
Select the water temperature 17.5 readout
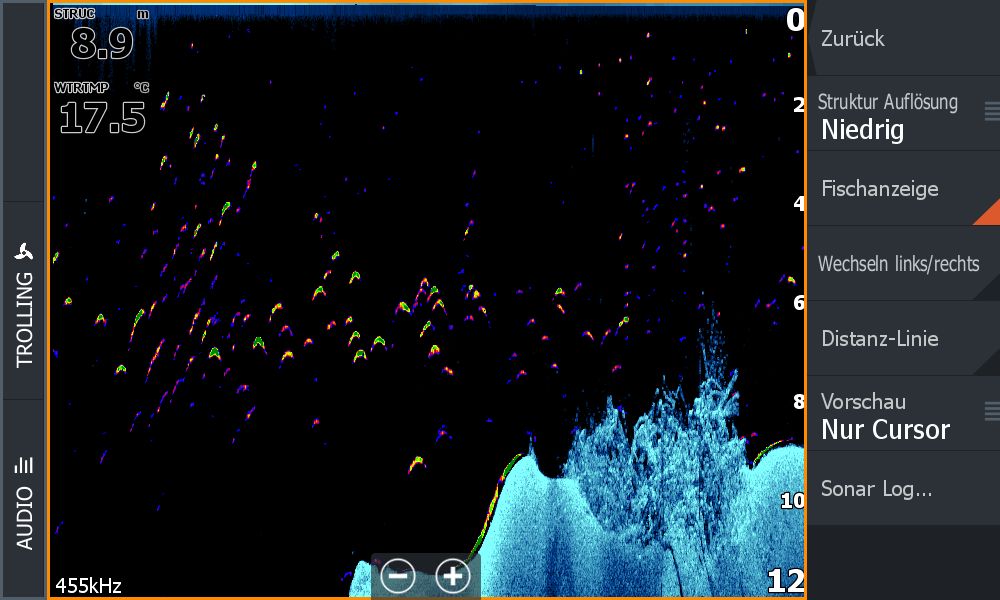(102, 117)
